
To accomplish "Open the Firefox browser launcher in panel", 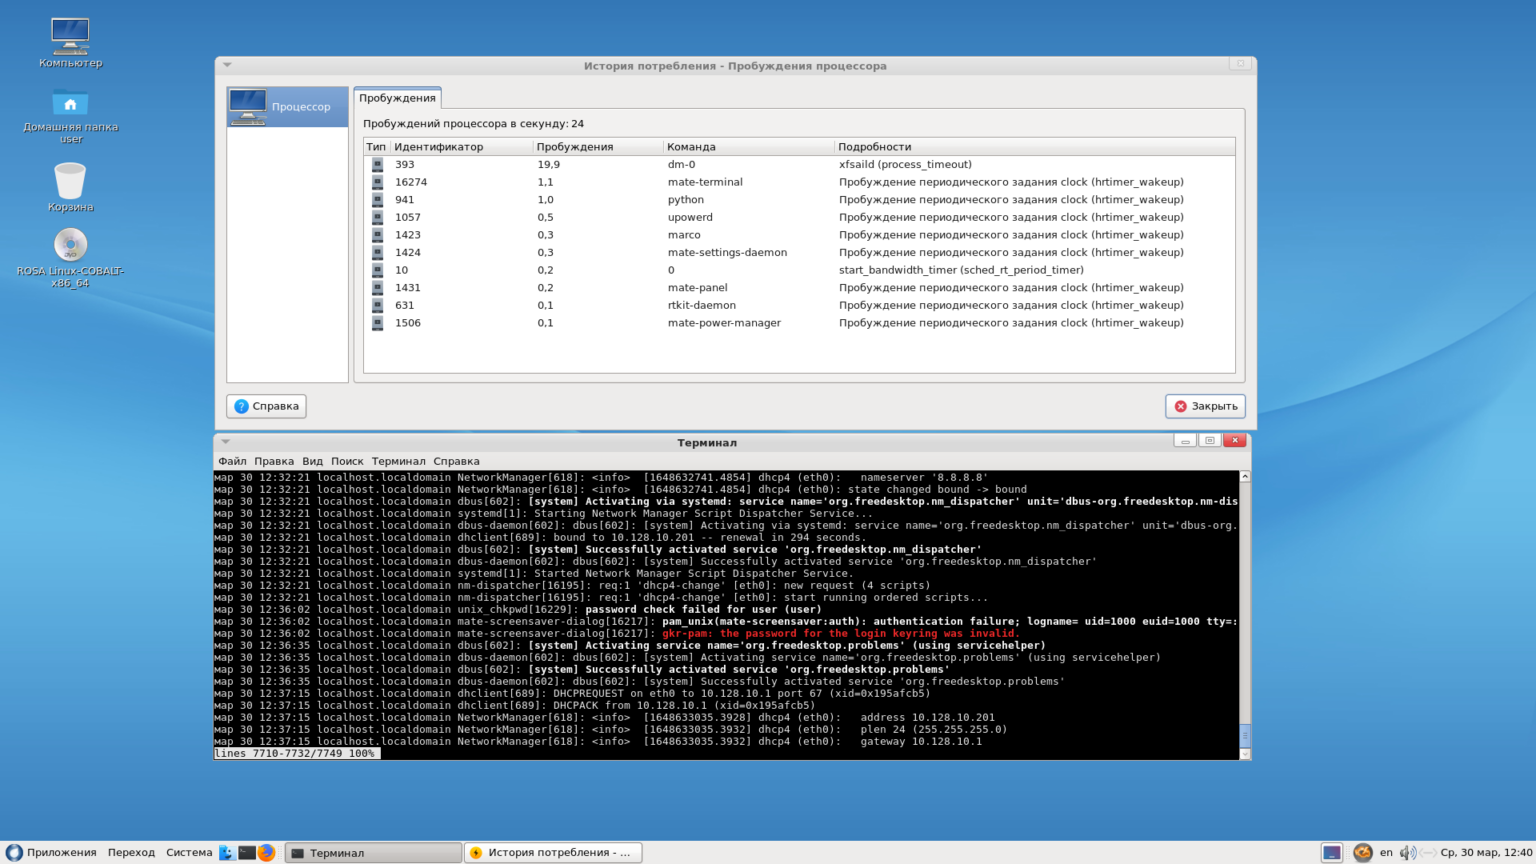I will click(266, 853).
